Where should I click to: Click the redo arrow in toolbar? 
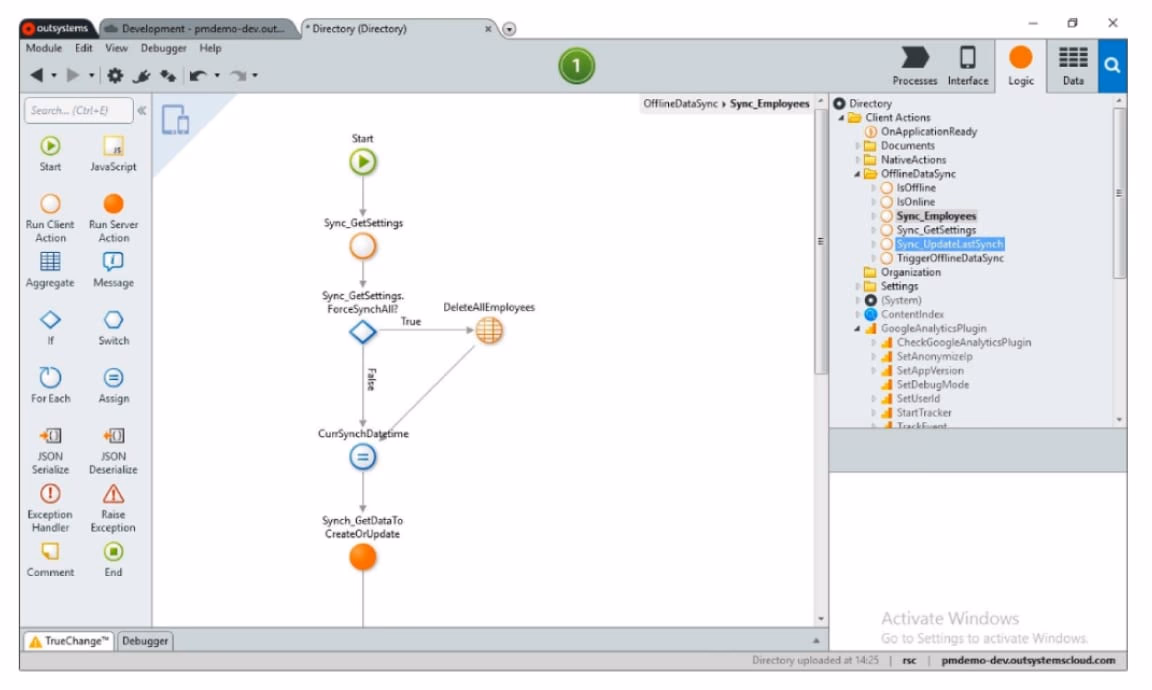pyautogui.click(x=239, y=75)
